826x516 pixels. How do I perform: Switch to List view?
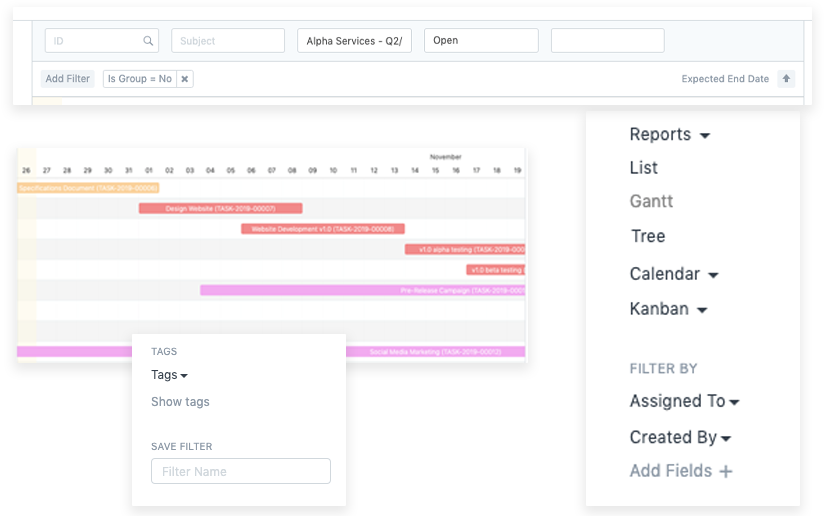point(644,168)
